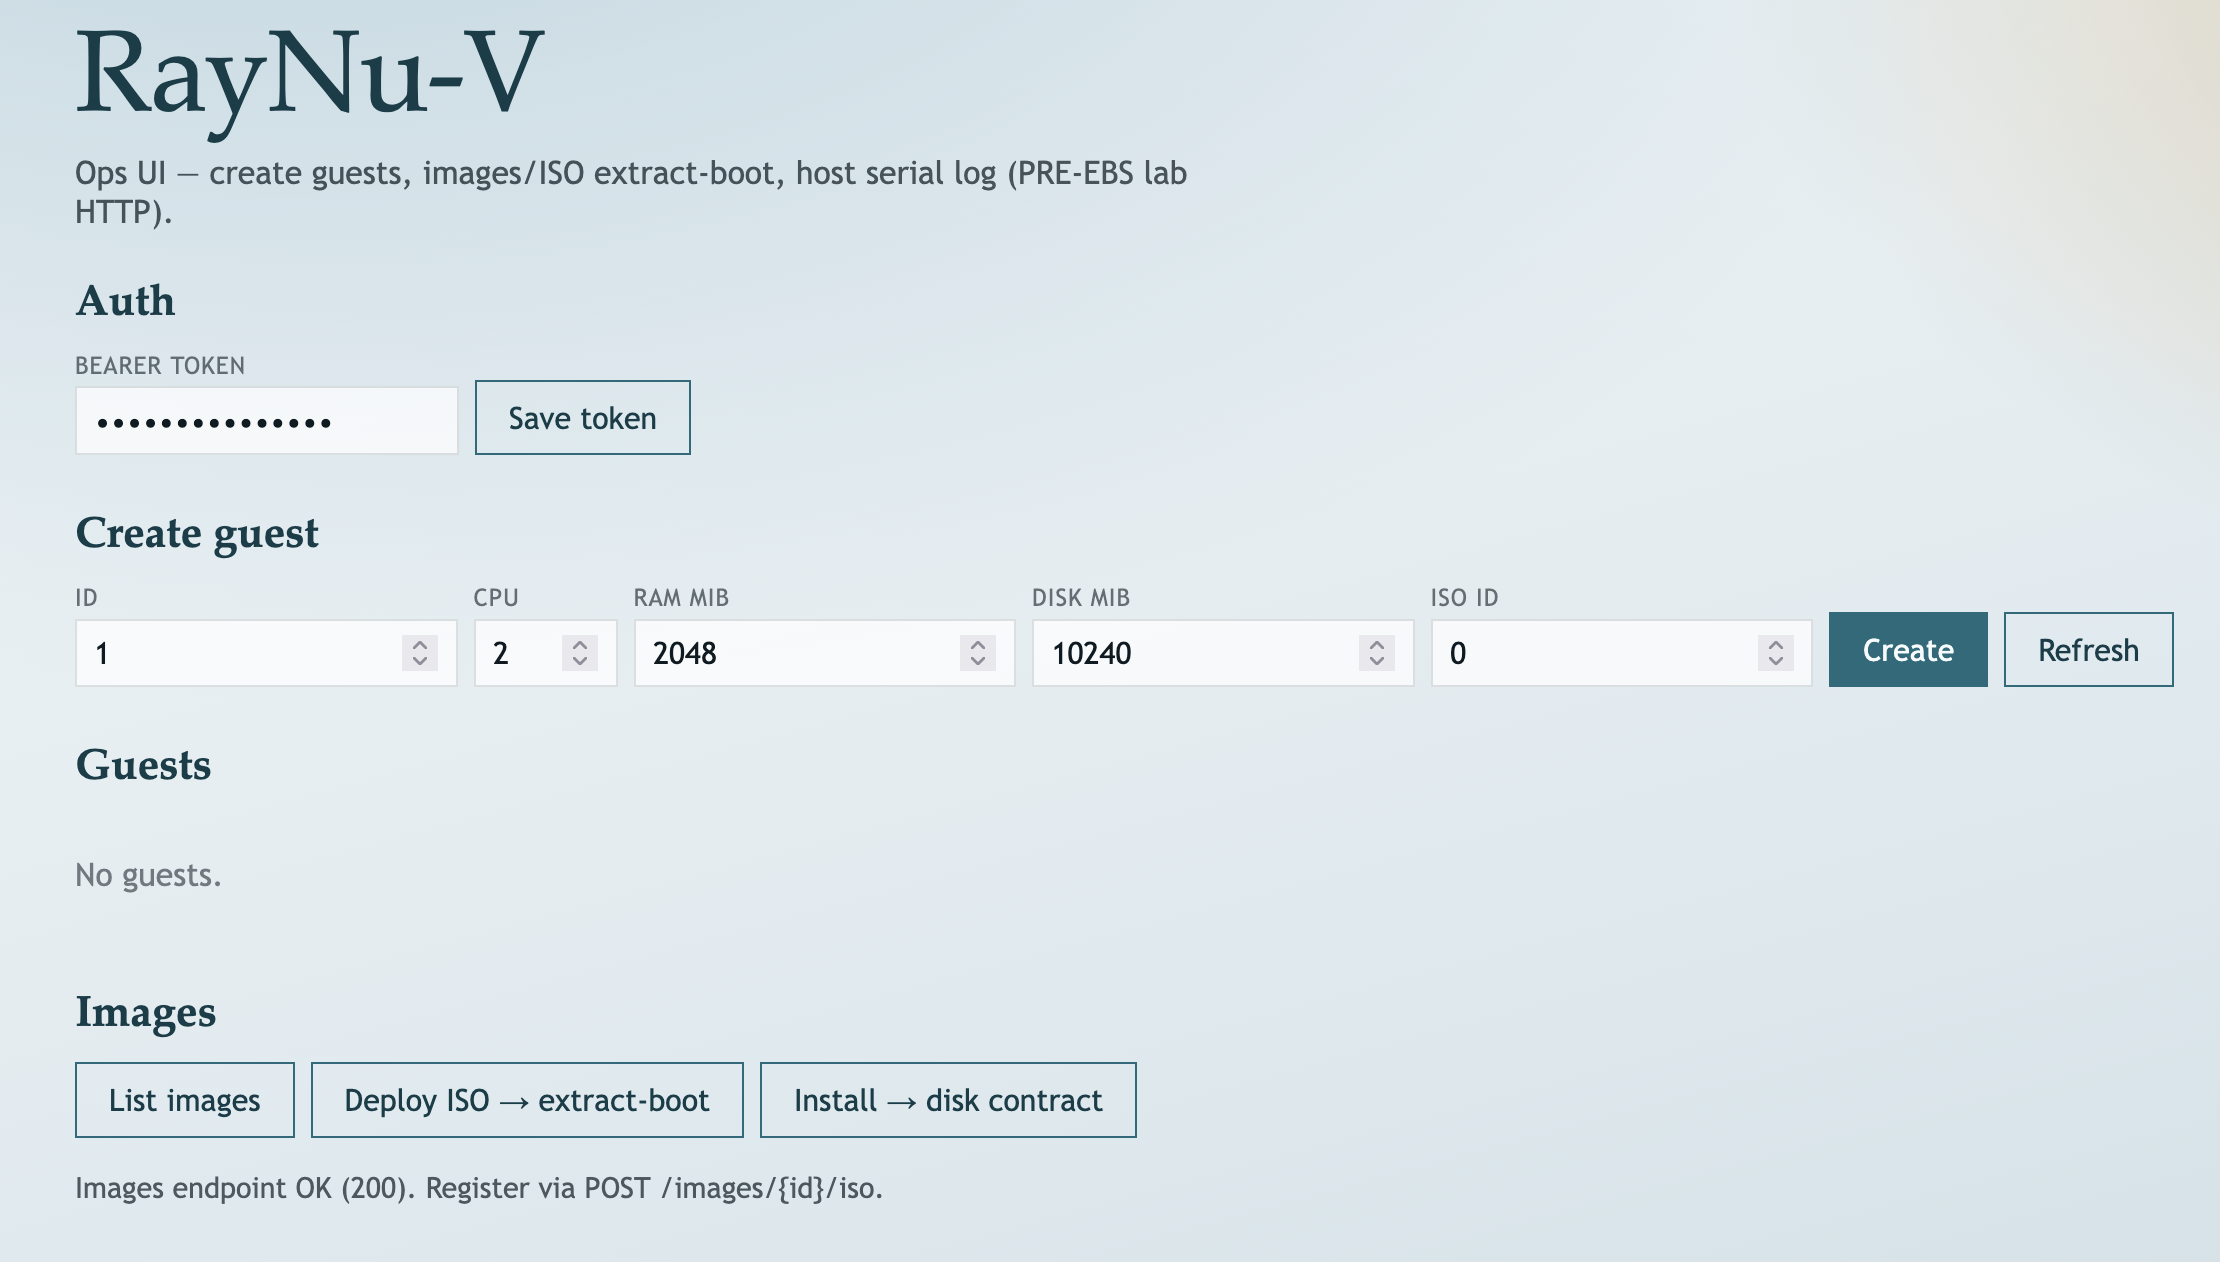Decrease ISO ID with the down arrow
2220x1262 pixels.
(x=1776, y=662)
